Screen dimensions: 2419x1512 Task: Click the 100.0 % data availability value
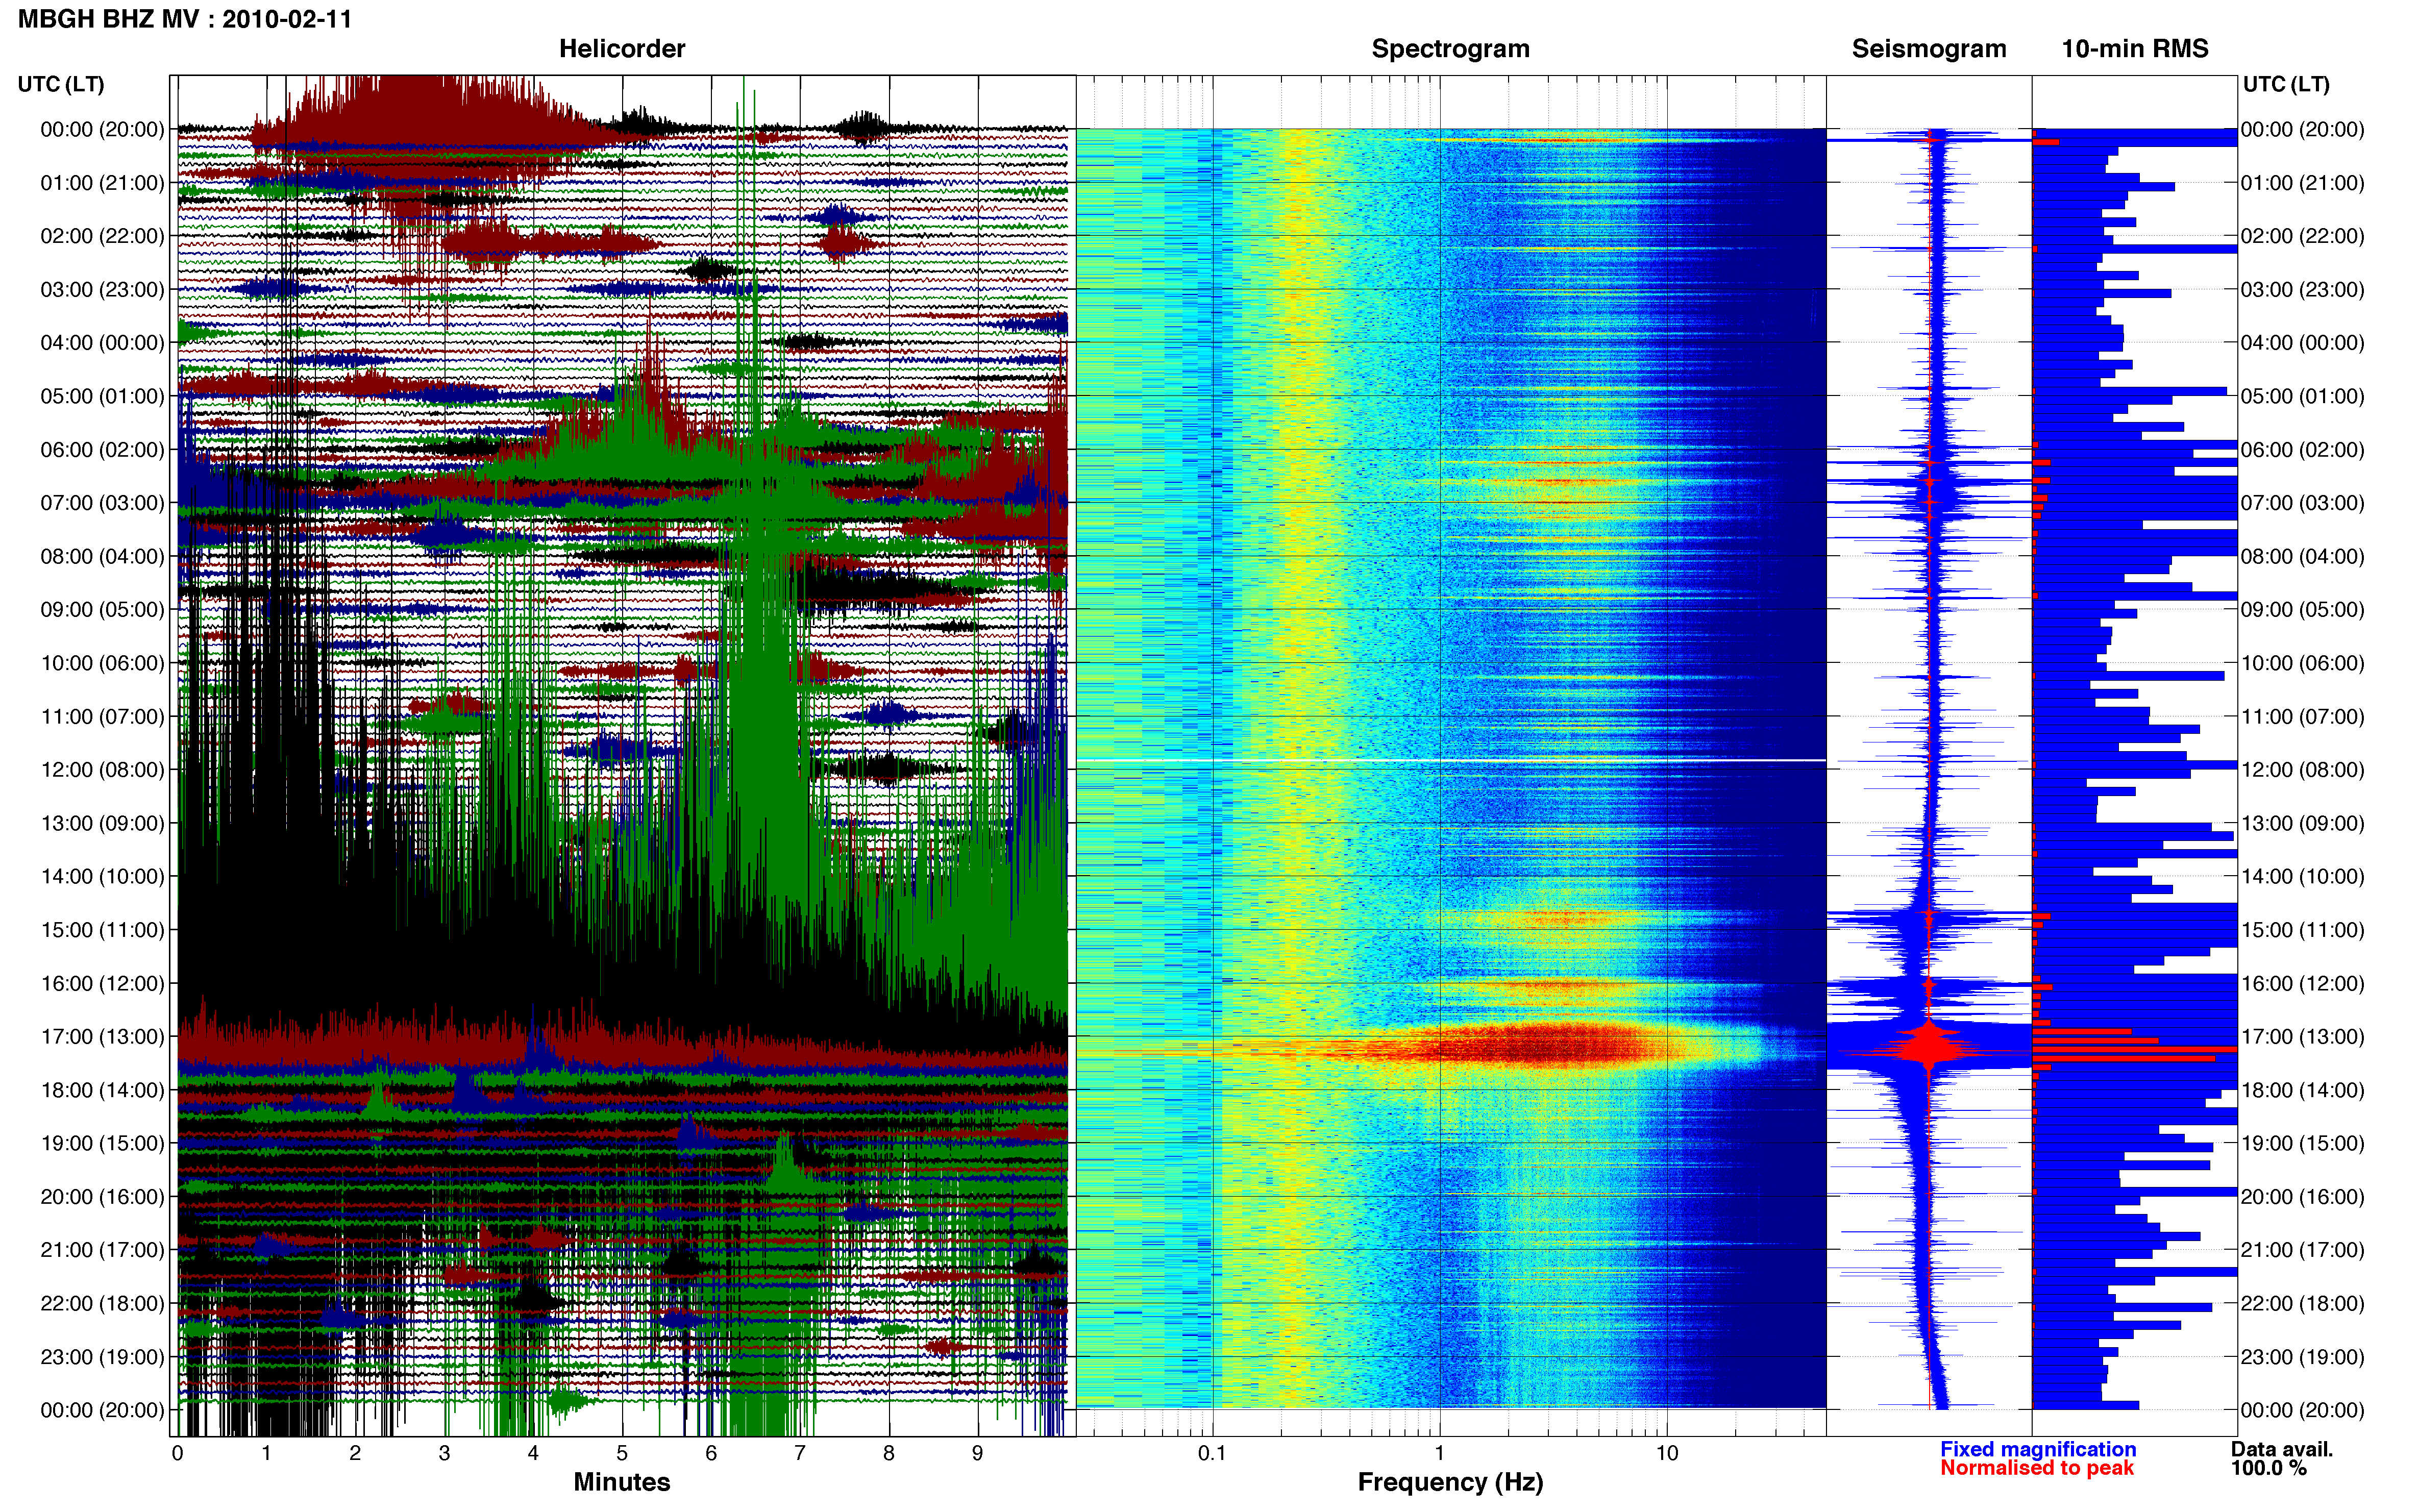(2268, 1468)
